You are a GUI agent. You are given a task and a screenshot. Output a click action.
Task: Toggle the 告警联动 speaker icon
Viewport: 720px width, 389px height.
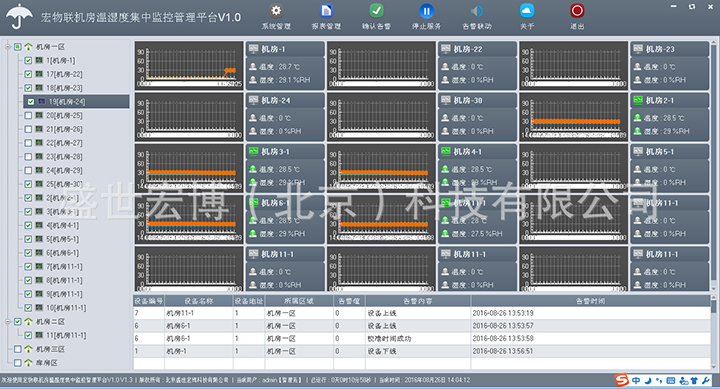477,11
